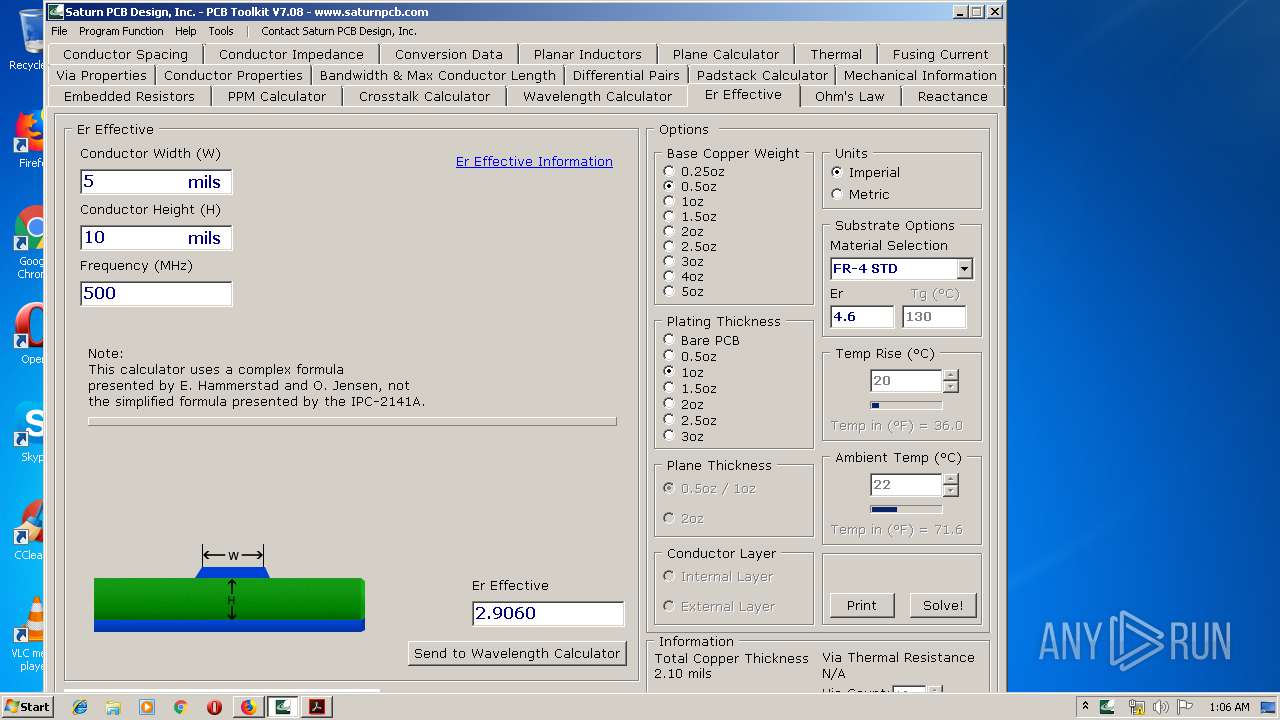Viewport: 1280px width, 720px height.
Task: Switch to Reactance tab
Action: coord(952,96)
